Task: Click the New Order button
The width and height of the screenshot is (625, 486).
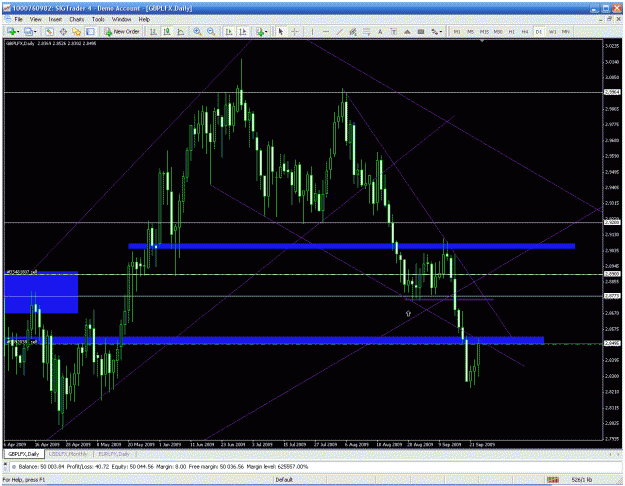Action: coord(122,31)
